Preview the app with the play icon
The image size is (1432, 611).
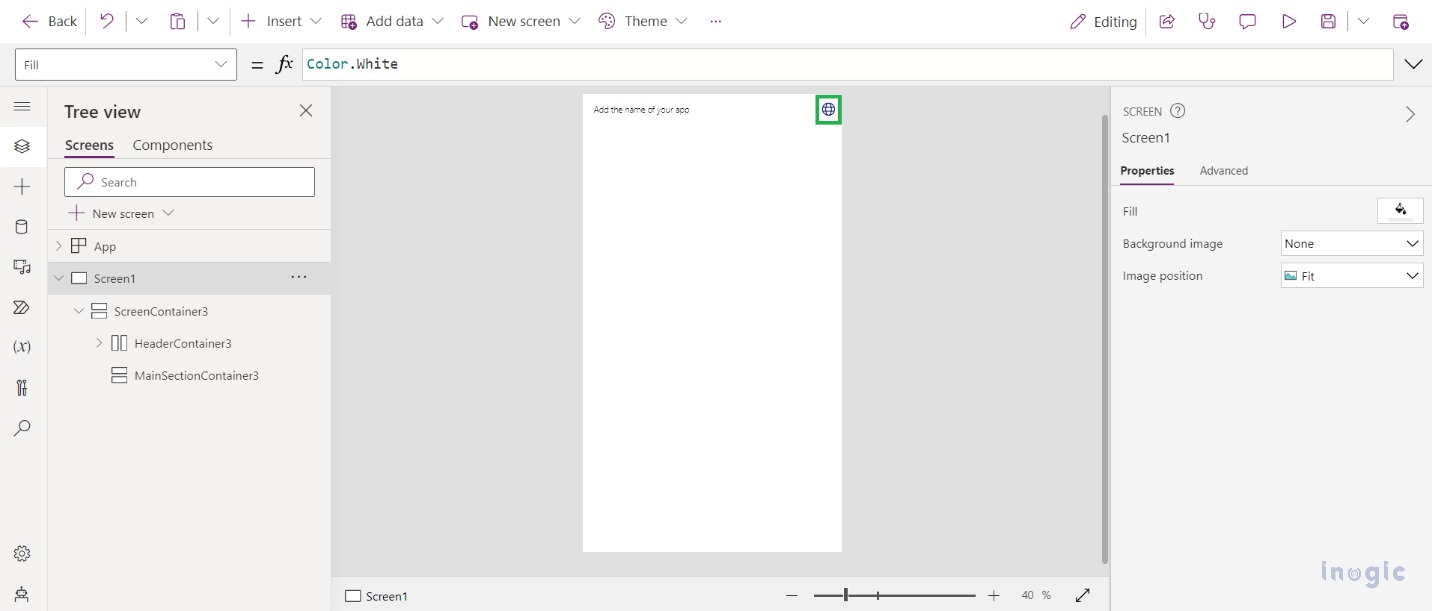1288,20
